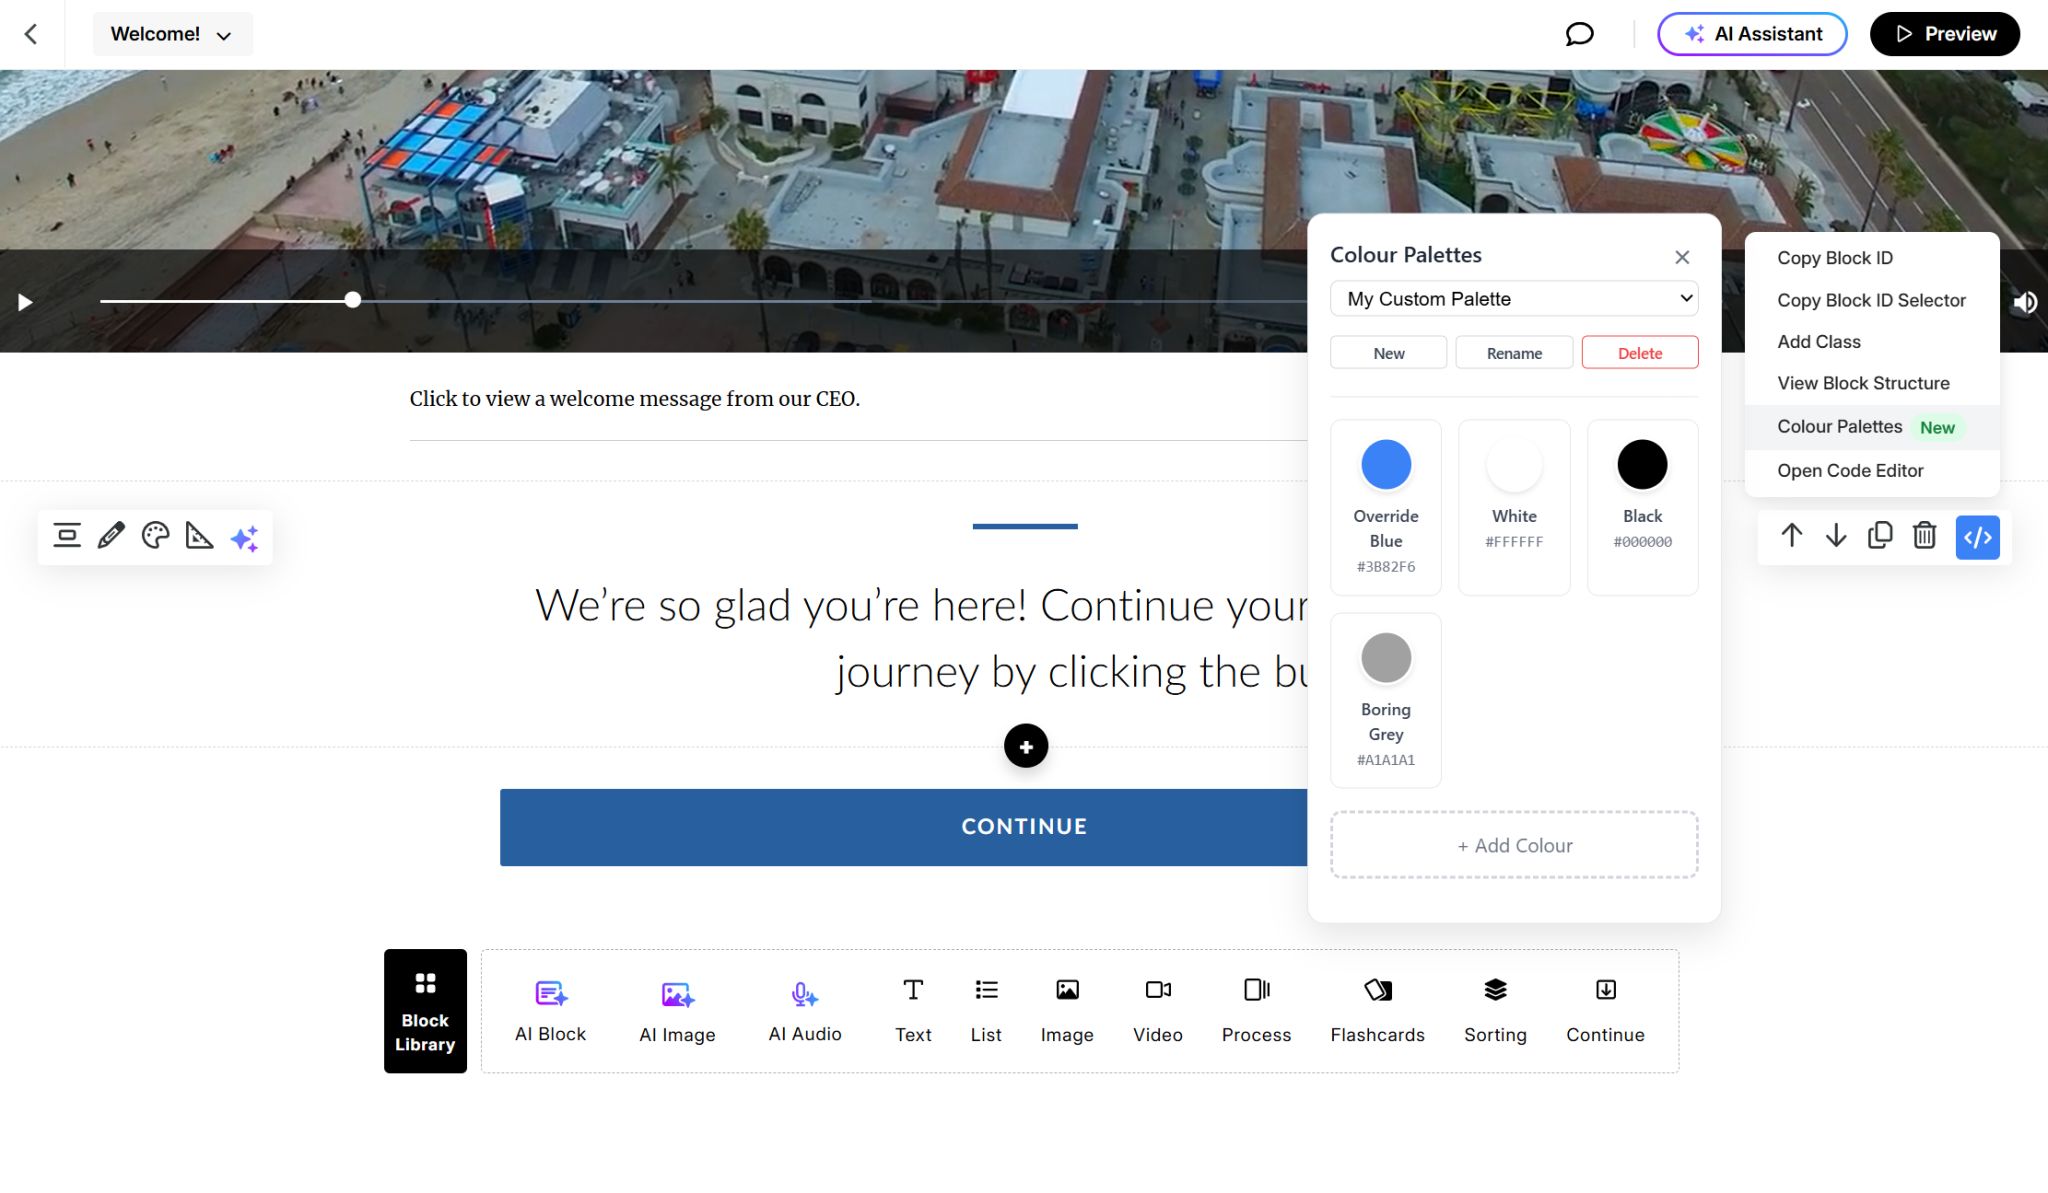Insert a Video block from block bar
Image resolution: width=2048 pixels, height=1193 pixels.
(x=1157, y=1010)
